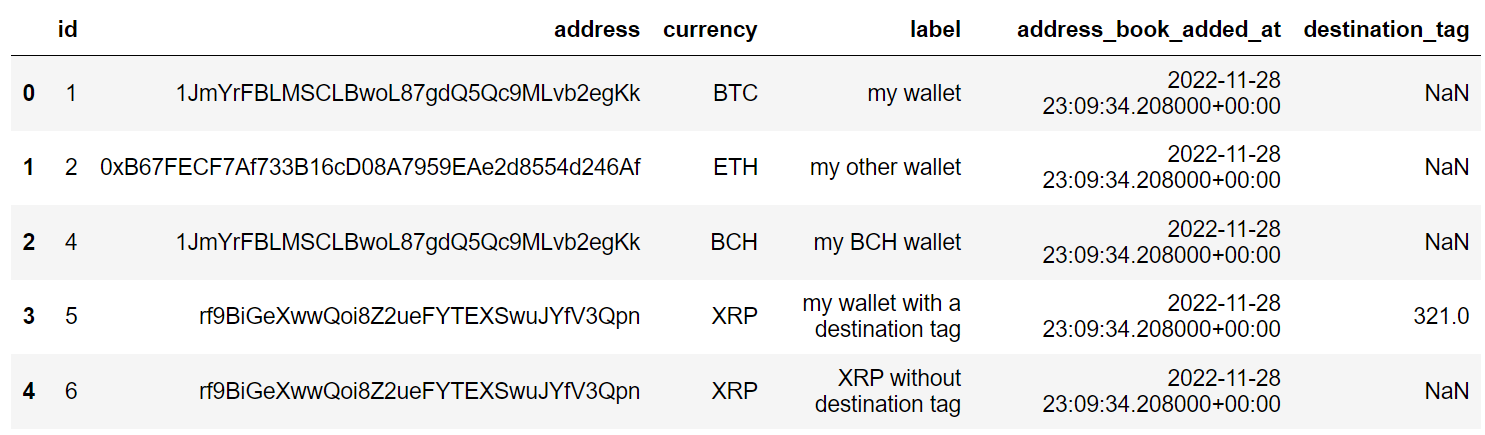Click the id 5 cell

[x=71, y=316]
